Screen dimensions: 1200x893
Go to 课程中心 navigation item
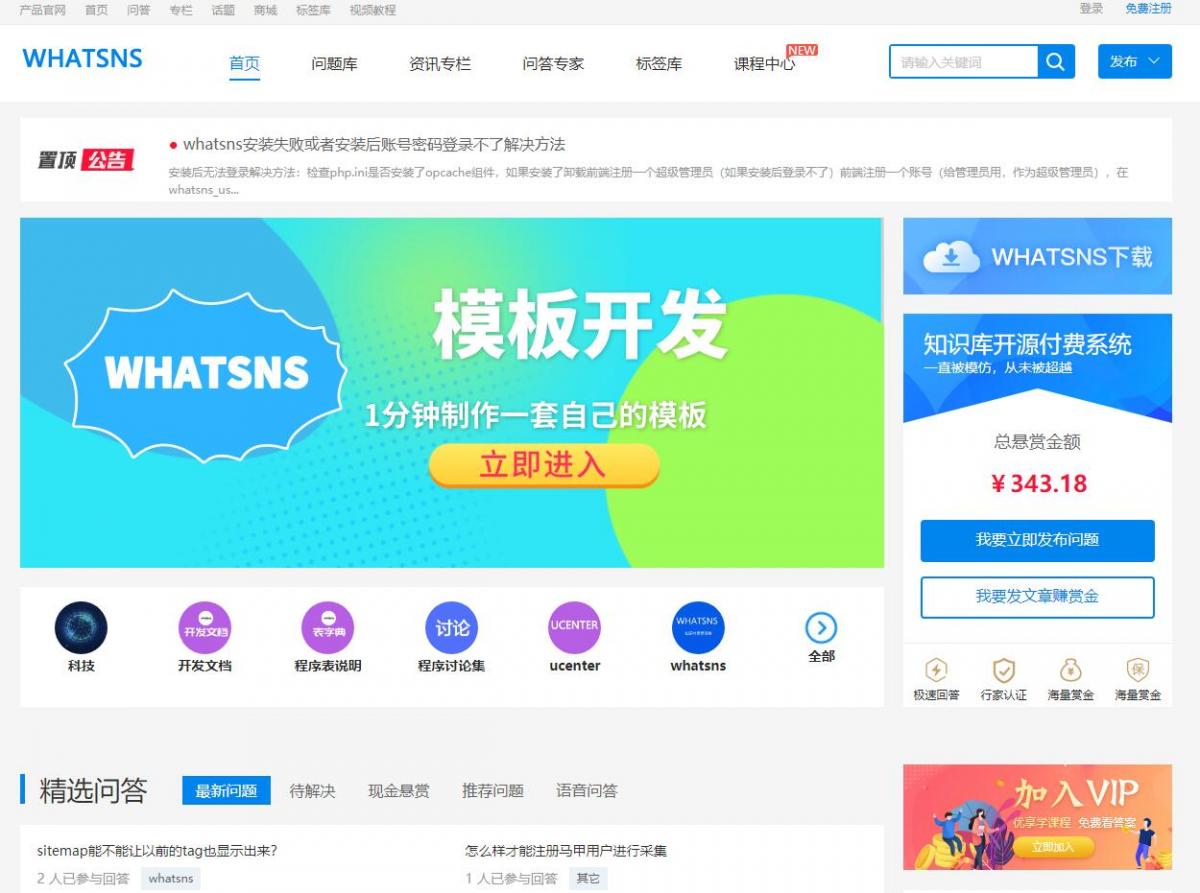[764, 64]
